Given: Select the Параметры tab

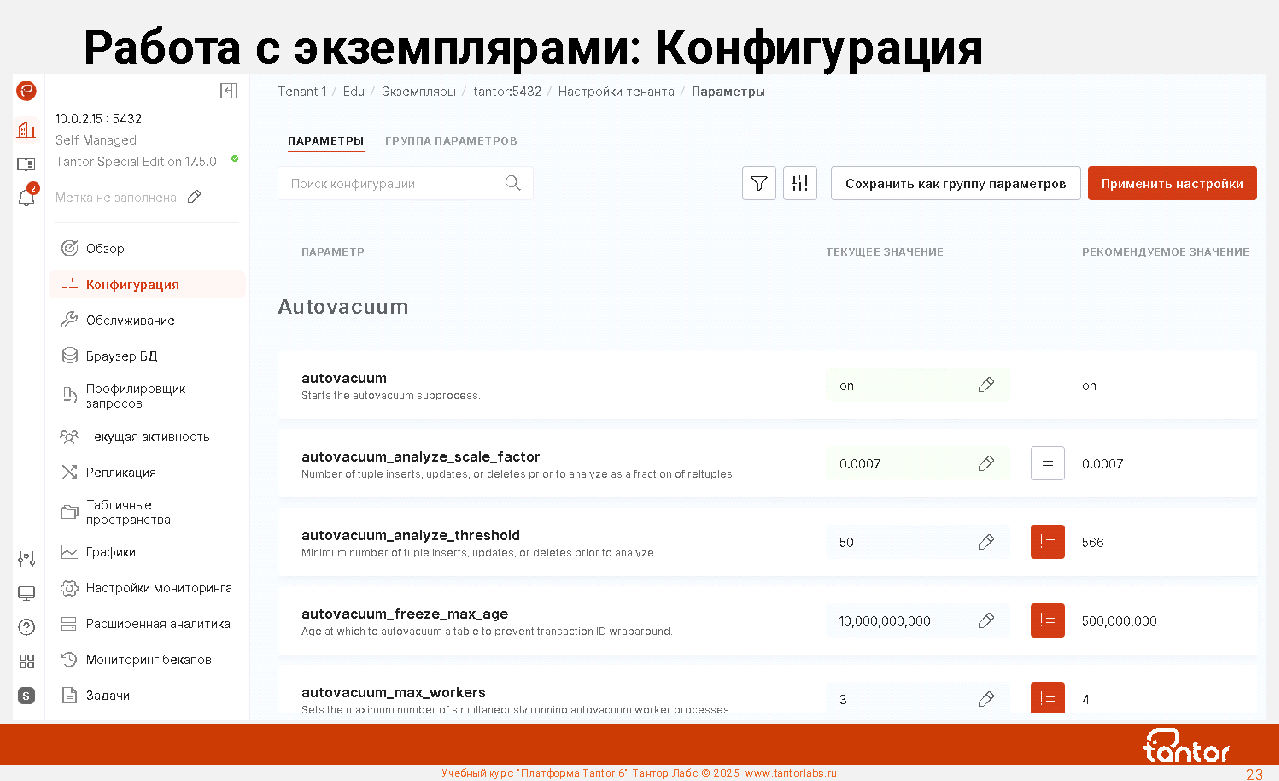Looking at the screenshot, I should 325,141.
